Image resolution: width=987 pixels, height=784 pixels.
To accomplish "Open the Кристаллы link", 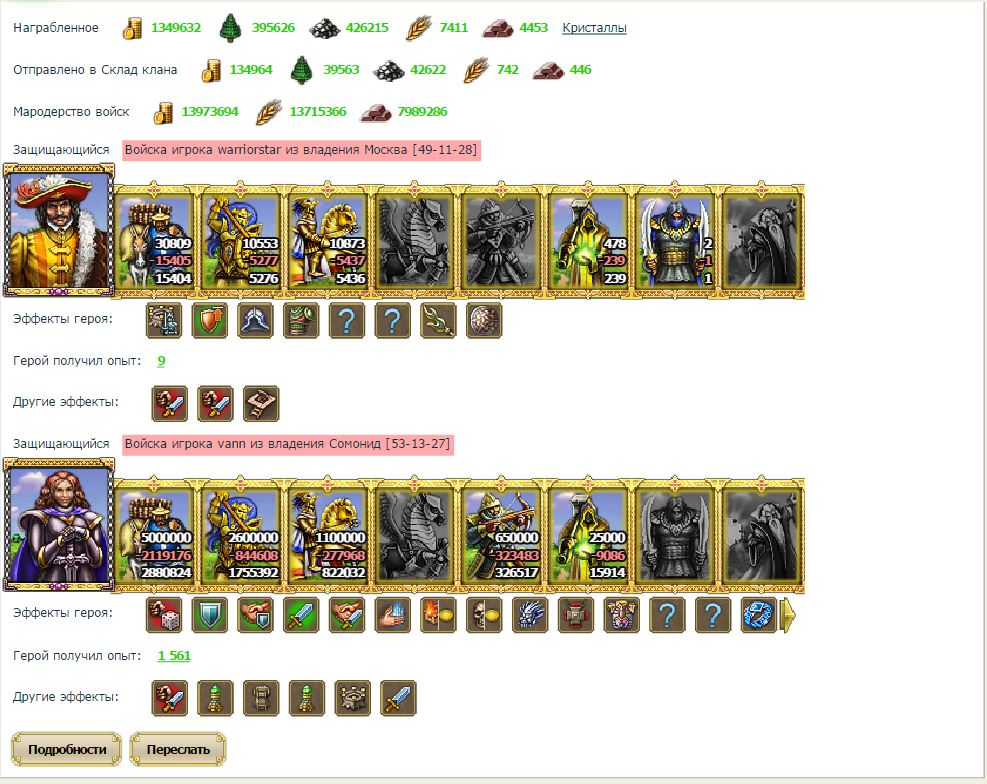I will pyautogui.click(x=594, y=28).
